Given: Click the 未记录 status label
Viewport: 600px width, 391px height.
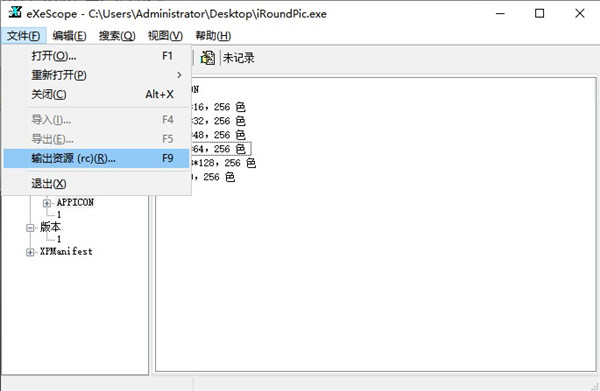Looking at the screenshot, I should [x=238, y=58].
